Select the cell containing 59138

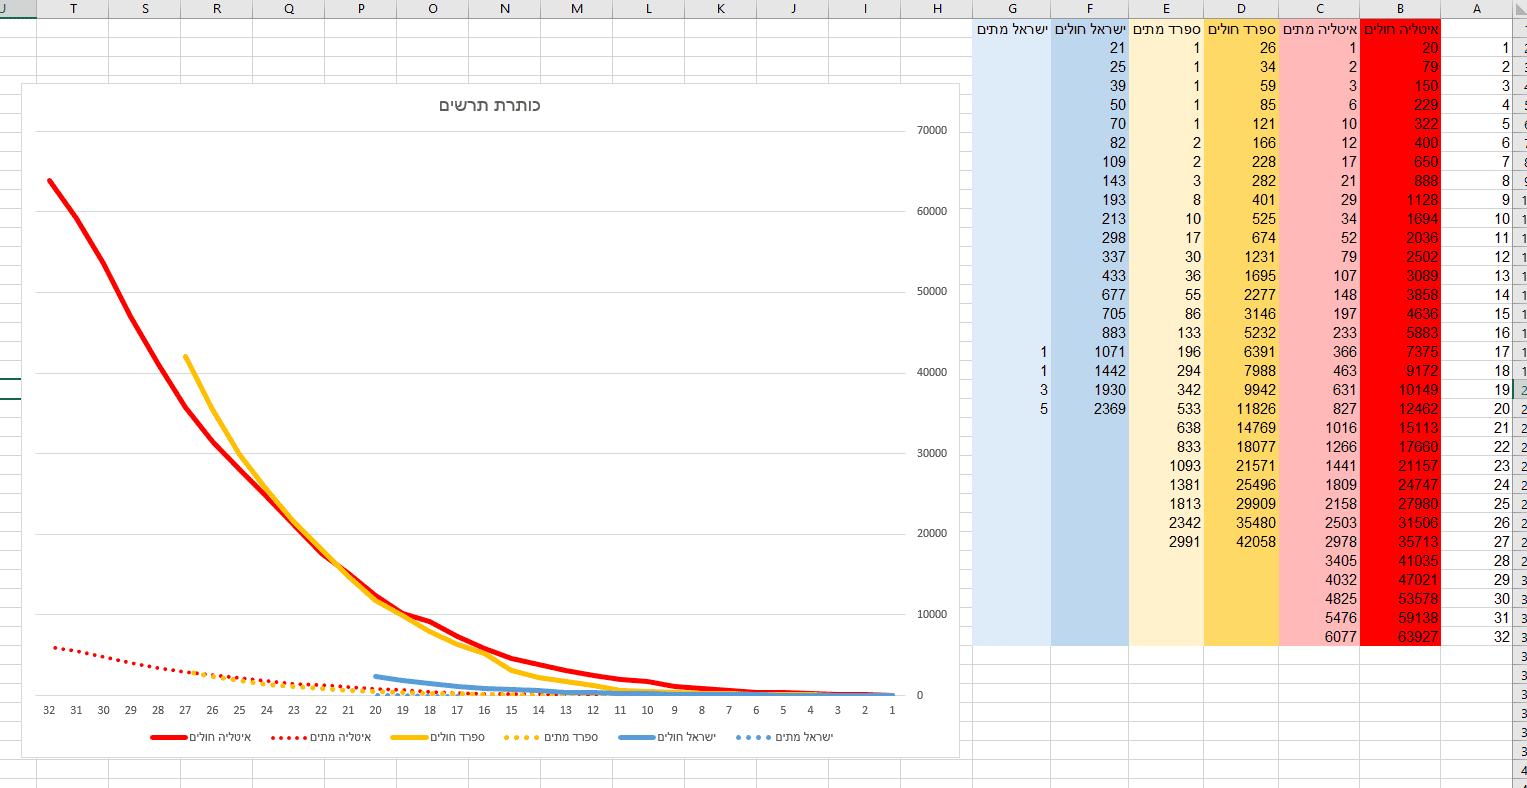point(1400,618)
